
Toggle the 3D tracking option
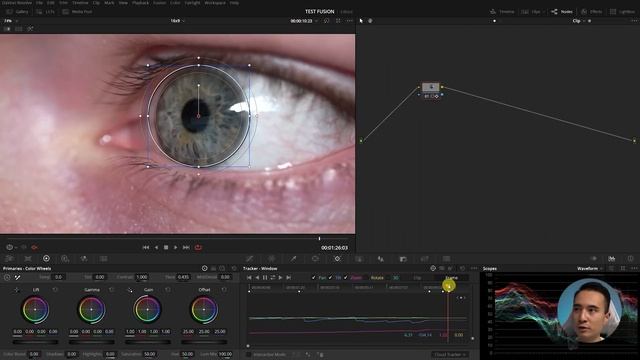pyautogui.click(x=396, y=278)
